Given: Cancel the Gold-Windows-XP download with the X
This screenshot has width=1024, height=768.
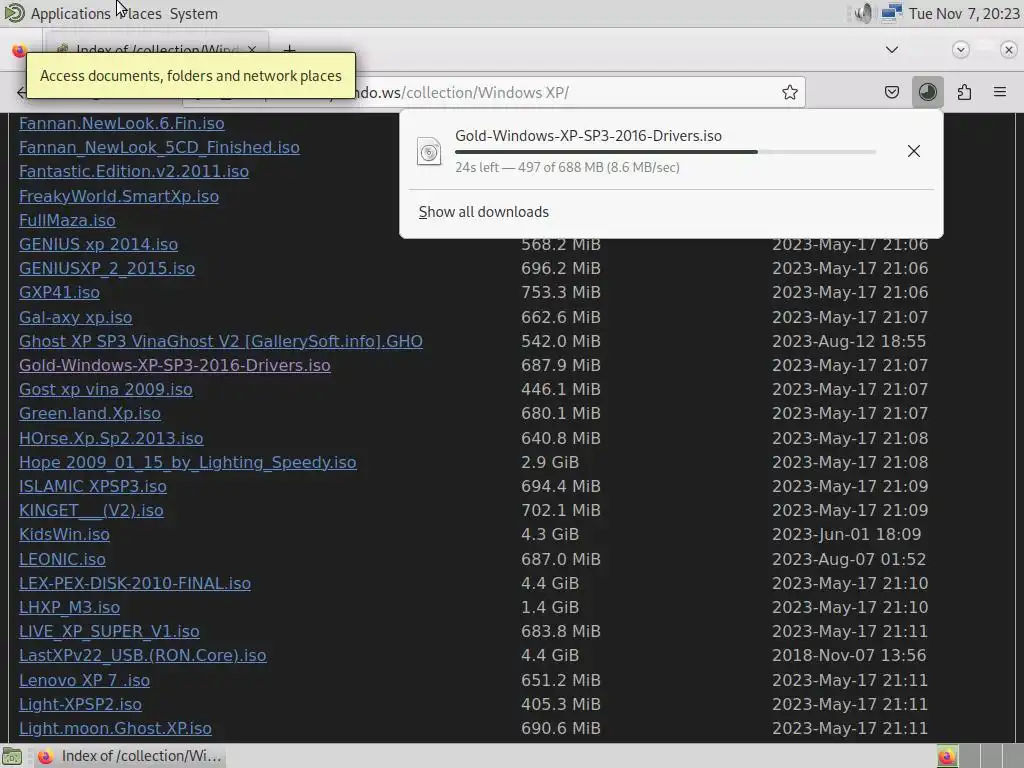Looking at the screenshot, I should pos(914,151).
